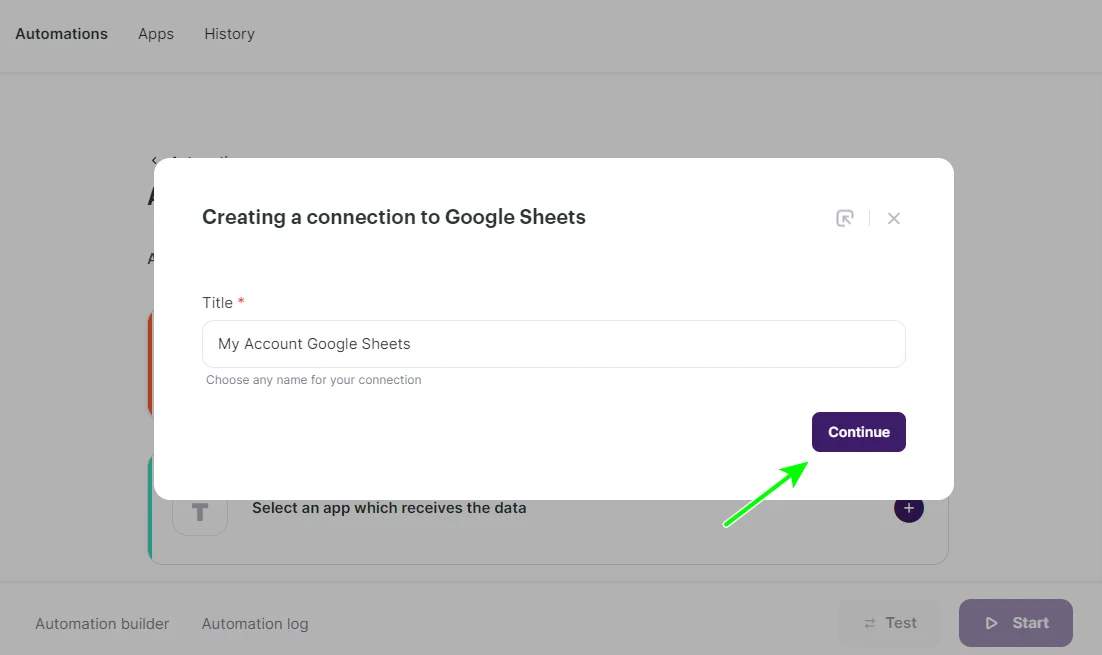Switch to the Automation builder tab
1102x655 pixels.
[x=102, y=624]
